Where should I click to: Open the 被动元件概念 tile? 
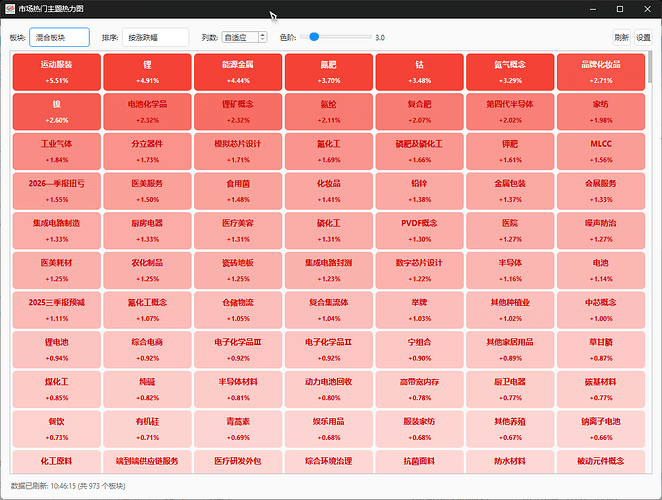601,462
